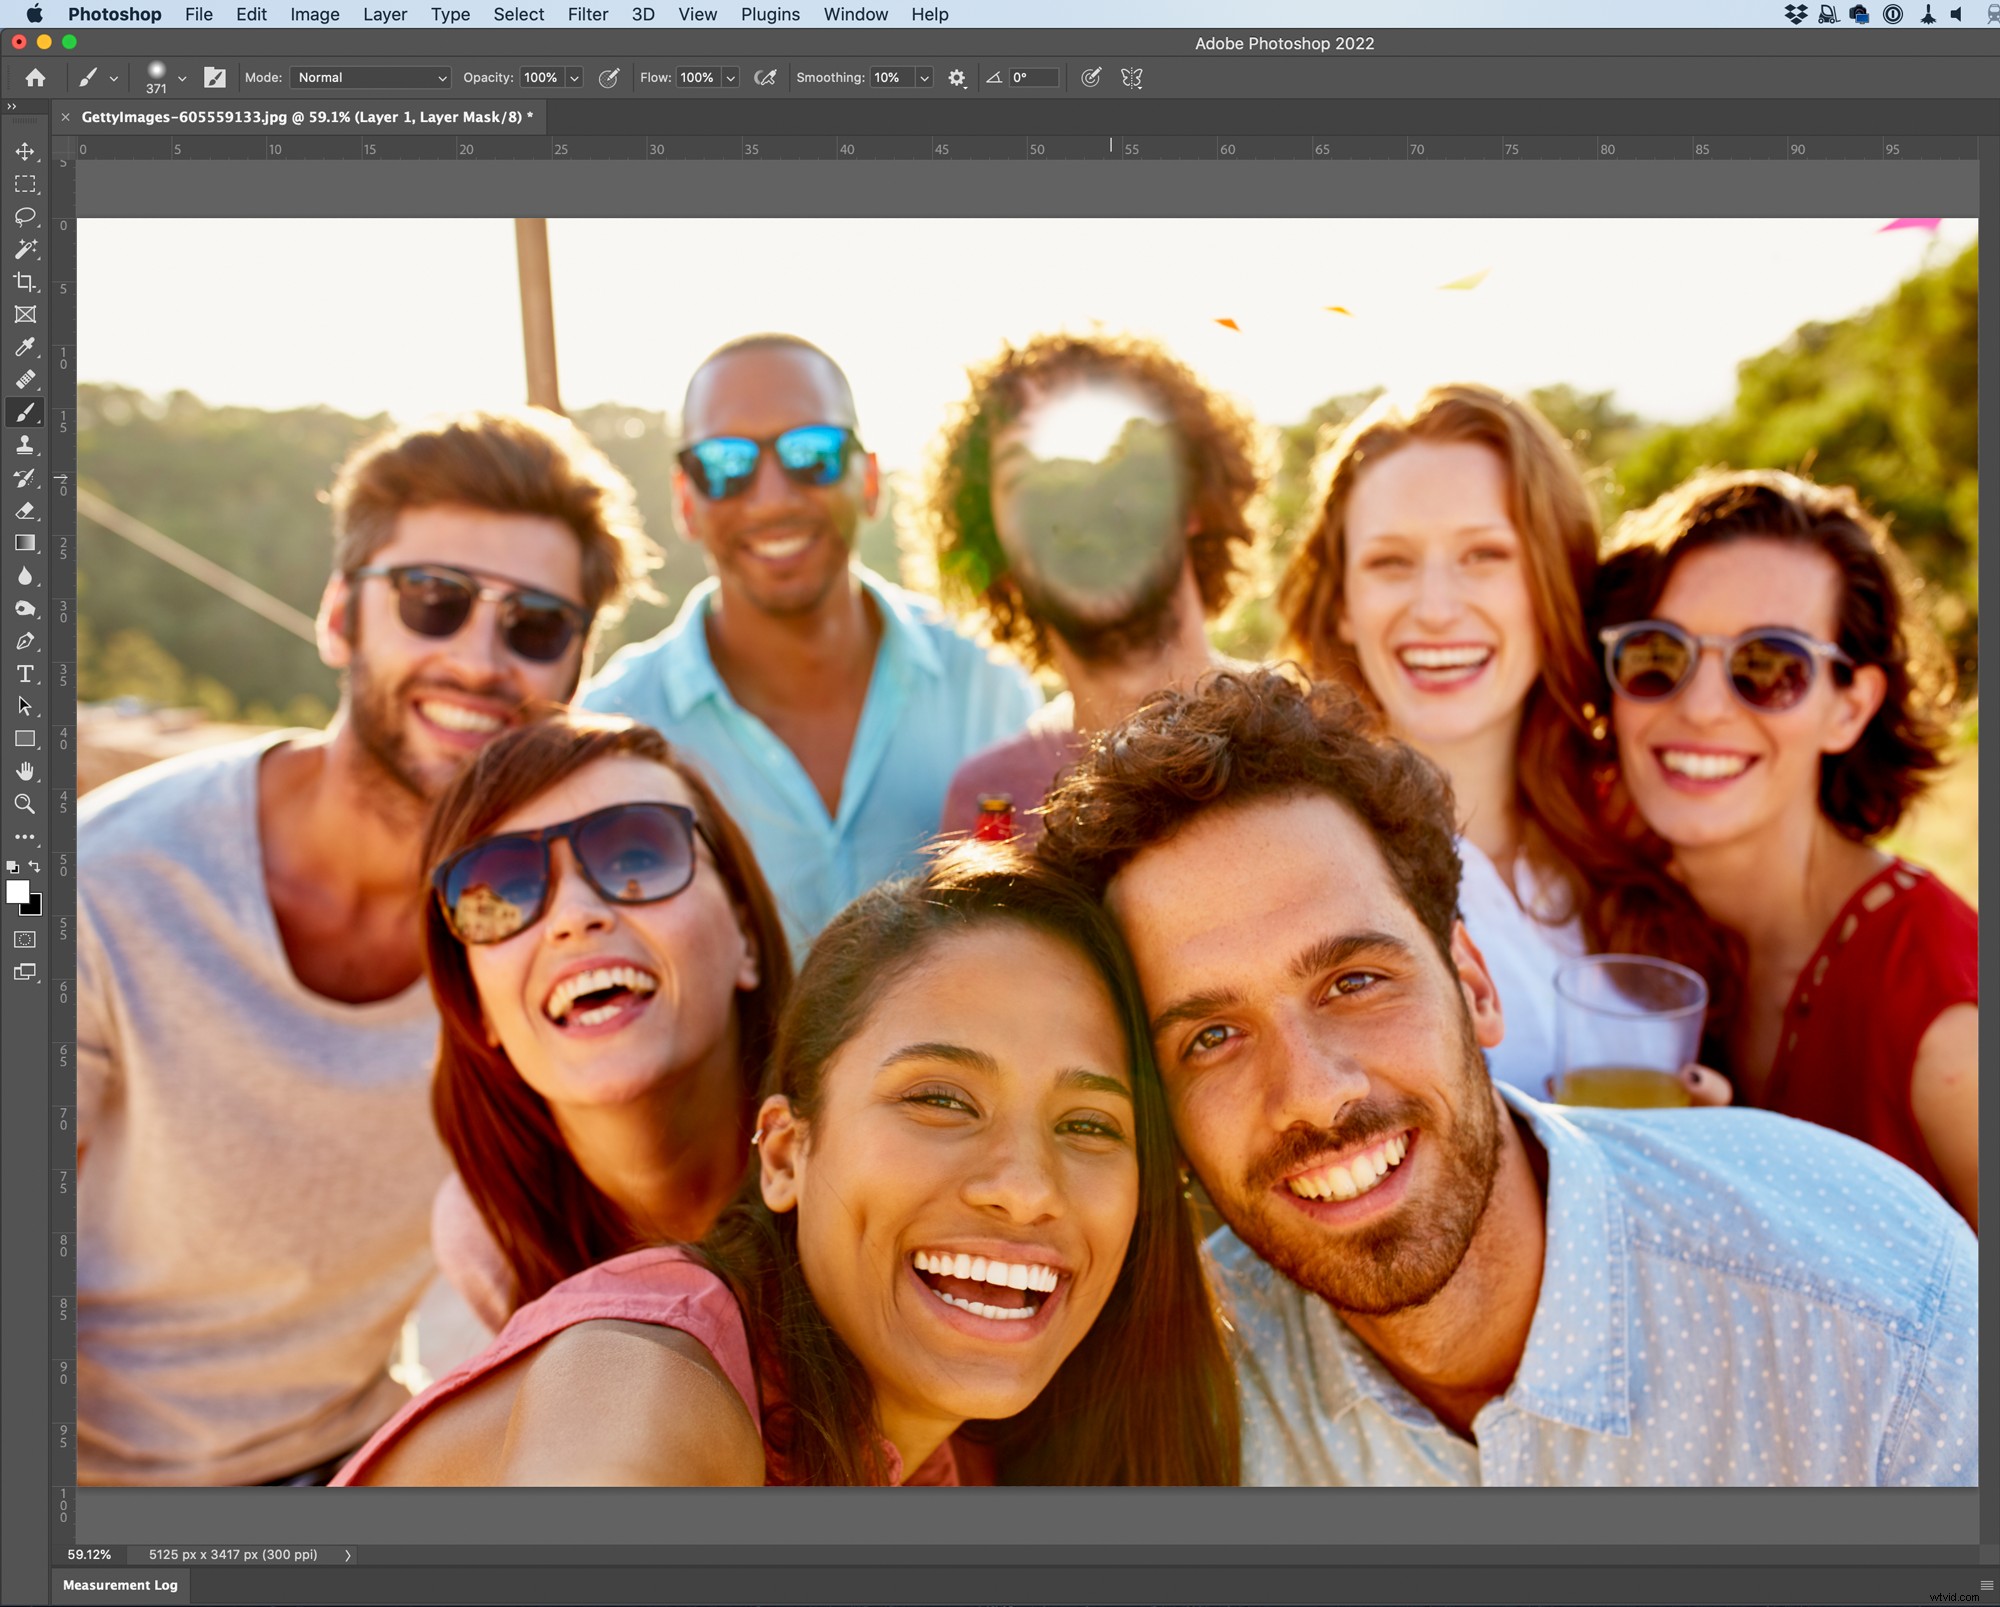Toggle the Brush Settings panel icon

point(215,77)
